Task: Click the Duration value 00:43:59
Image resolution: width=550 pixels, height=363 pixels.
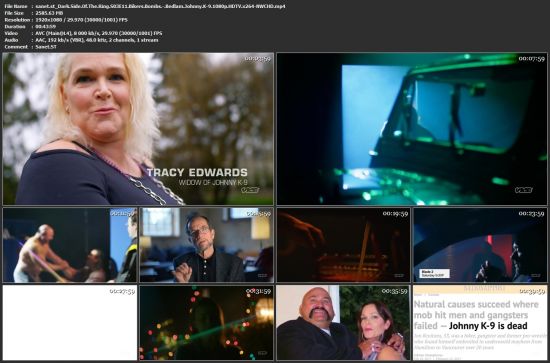Action: (x=45, y=26)
